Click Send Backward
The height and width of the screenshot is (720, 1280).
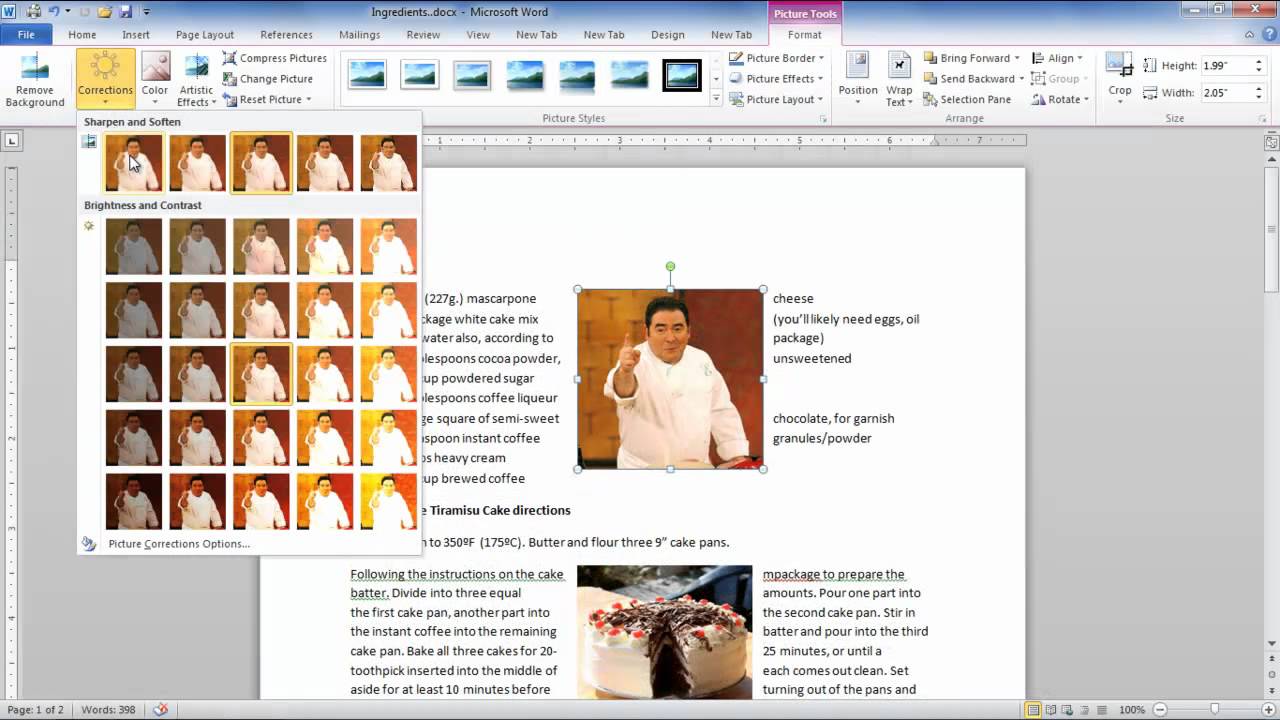coord(973,79)
